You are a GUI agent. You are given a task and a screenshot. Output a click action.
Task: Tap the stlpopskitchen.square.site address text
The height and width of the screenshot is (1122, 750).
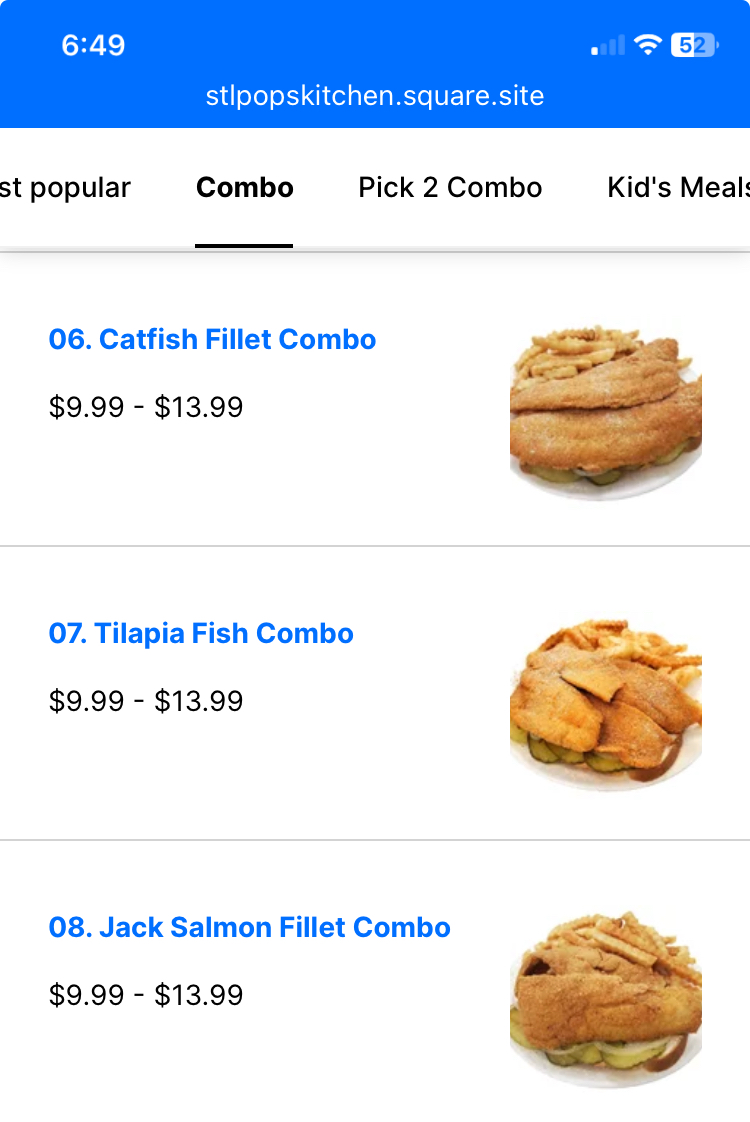pos(375,96)
